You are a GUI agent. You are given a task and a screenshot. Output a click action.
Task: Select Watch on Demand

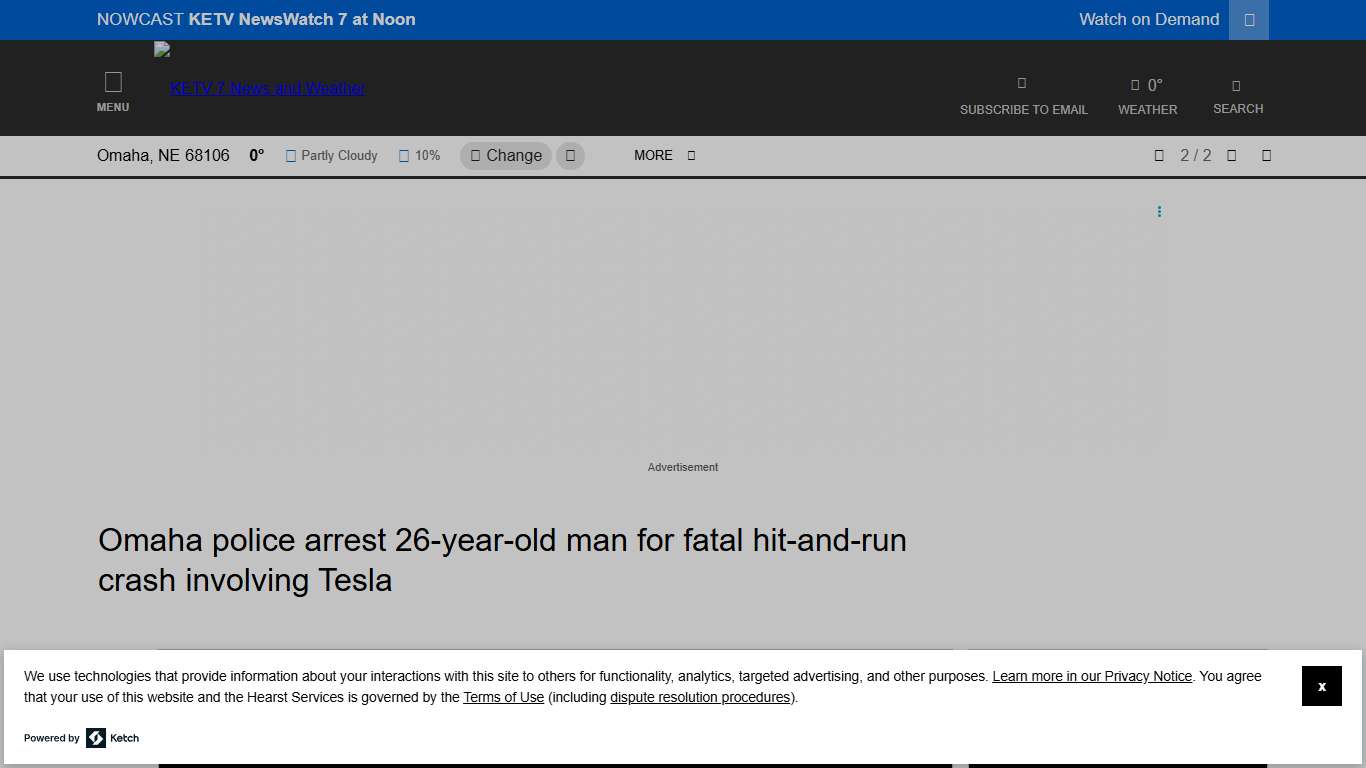[x=1149, y=20]
